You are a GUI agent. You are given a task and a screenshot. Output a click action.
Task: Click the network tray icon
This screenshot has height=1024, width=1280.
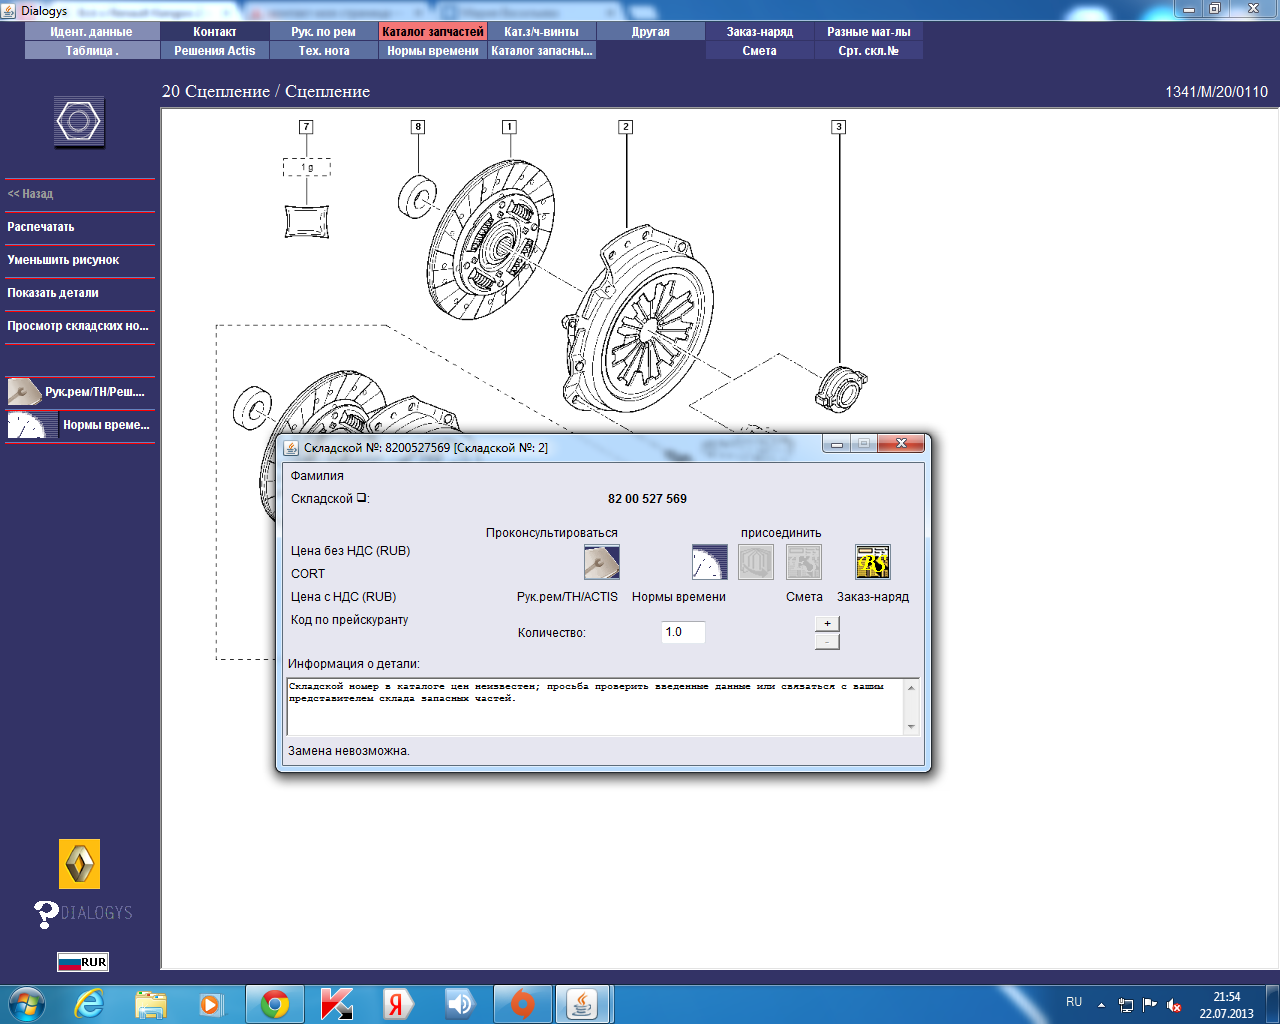(1126, 1005)
